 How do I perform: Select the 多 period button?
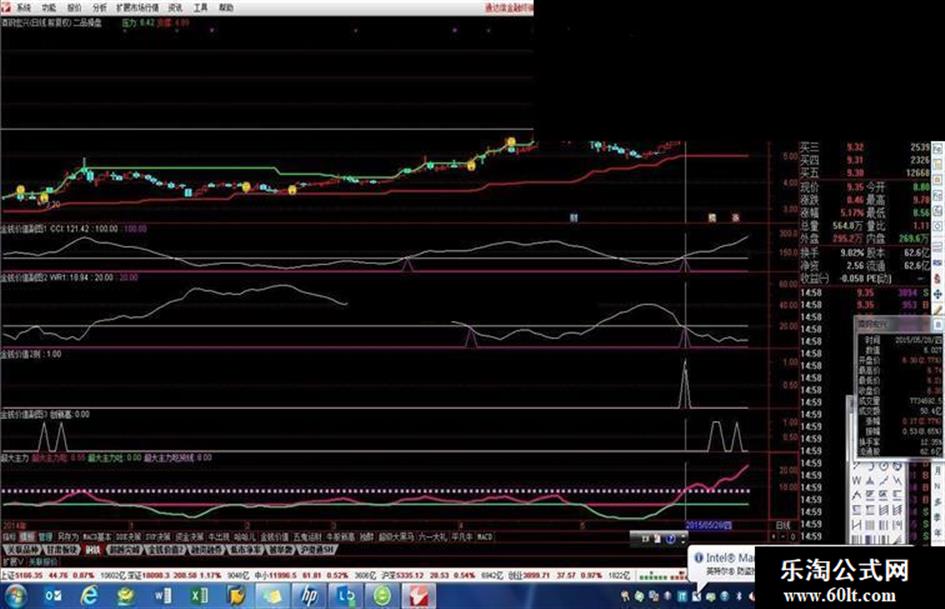click(938, 502)
